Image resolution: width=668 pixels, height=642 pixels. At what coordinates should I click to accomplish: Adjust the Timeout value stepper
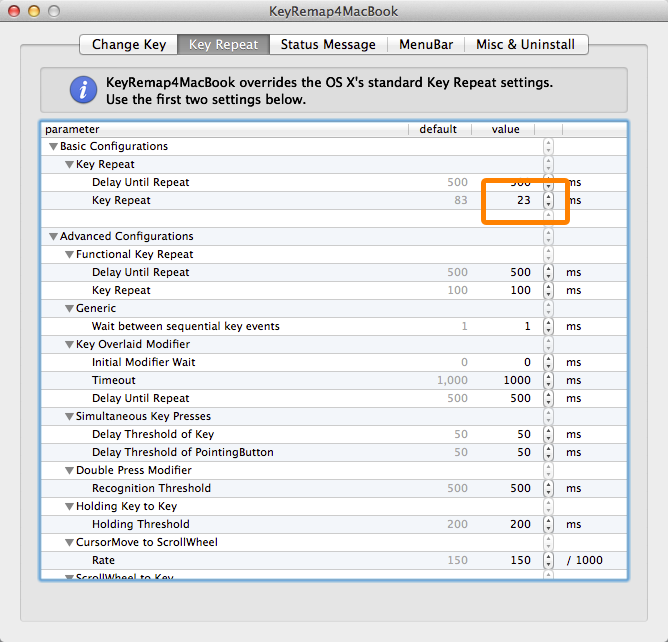click(547, 380)
